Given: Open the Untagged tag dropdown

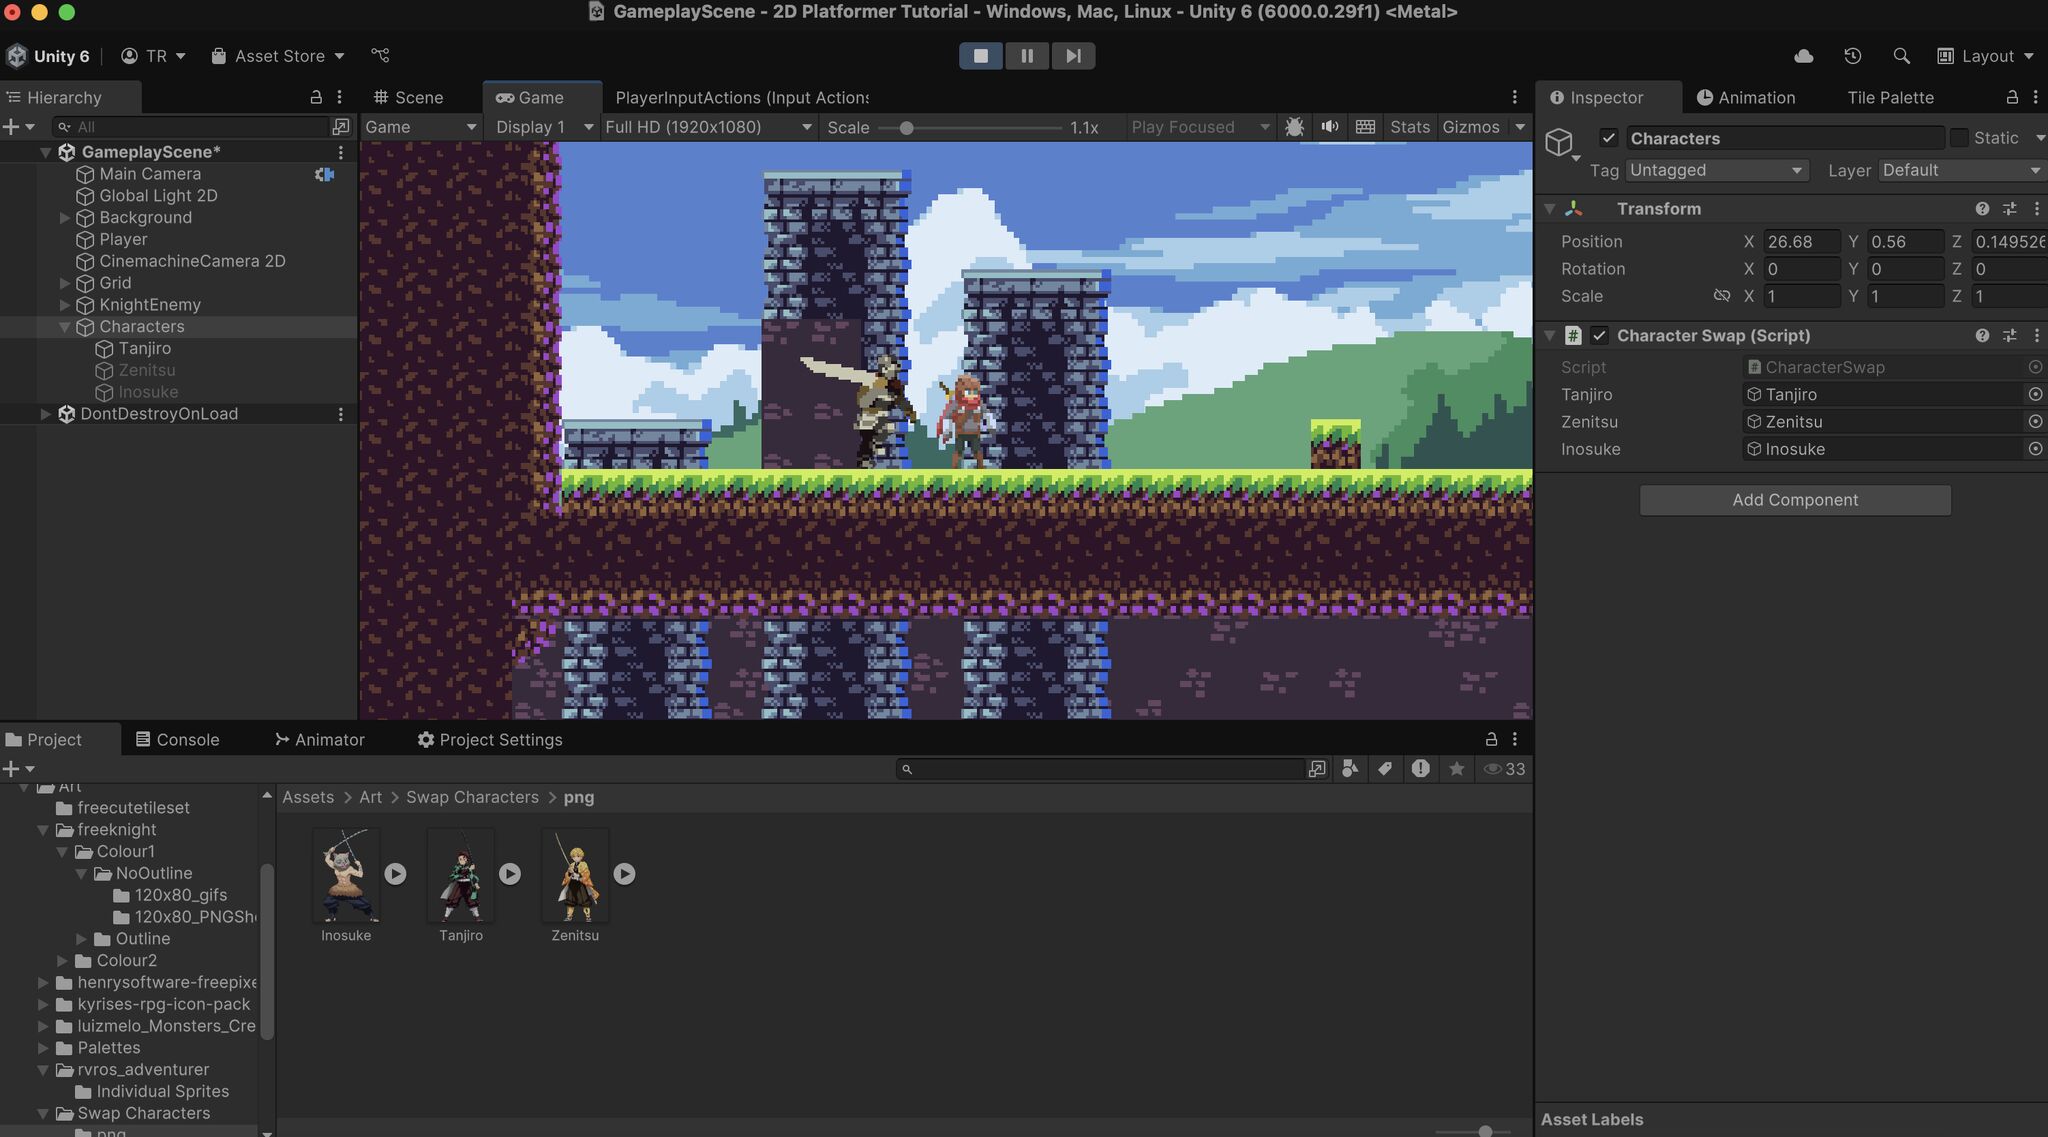Looking at the screenshot, I should coord(1716,170).
